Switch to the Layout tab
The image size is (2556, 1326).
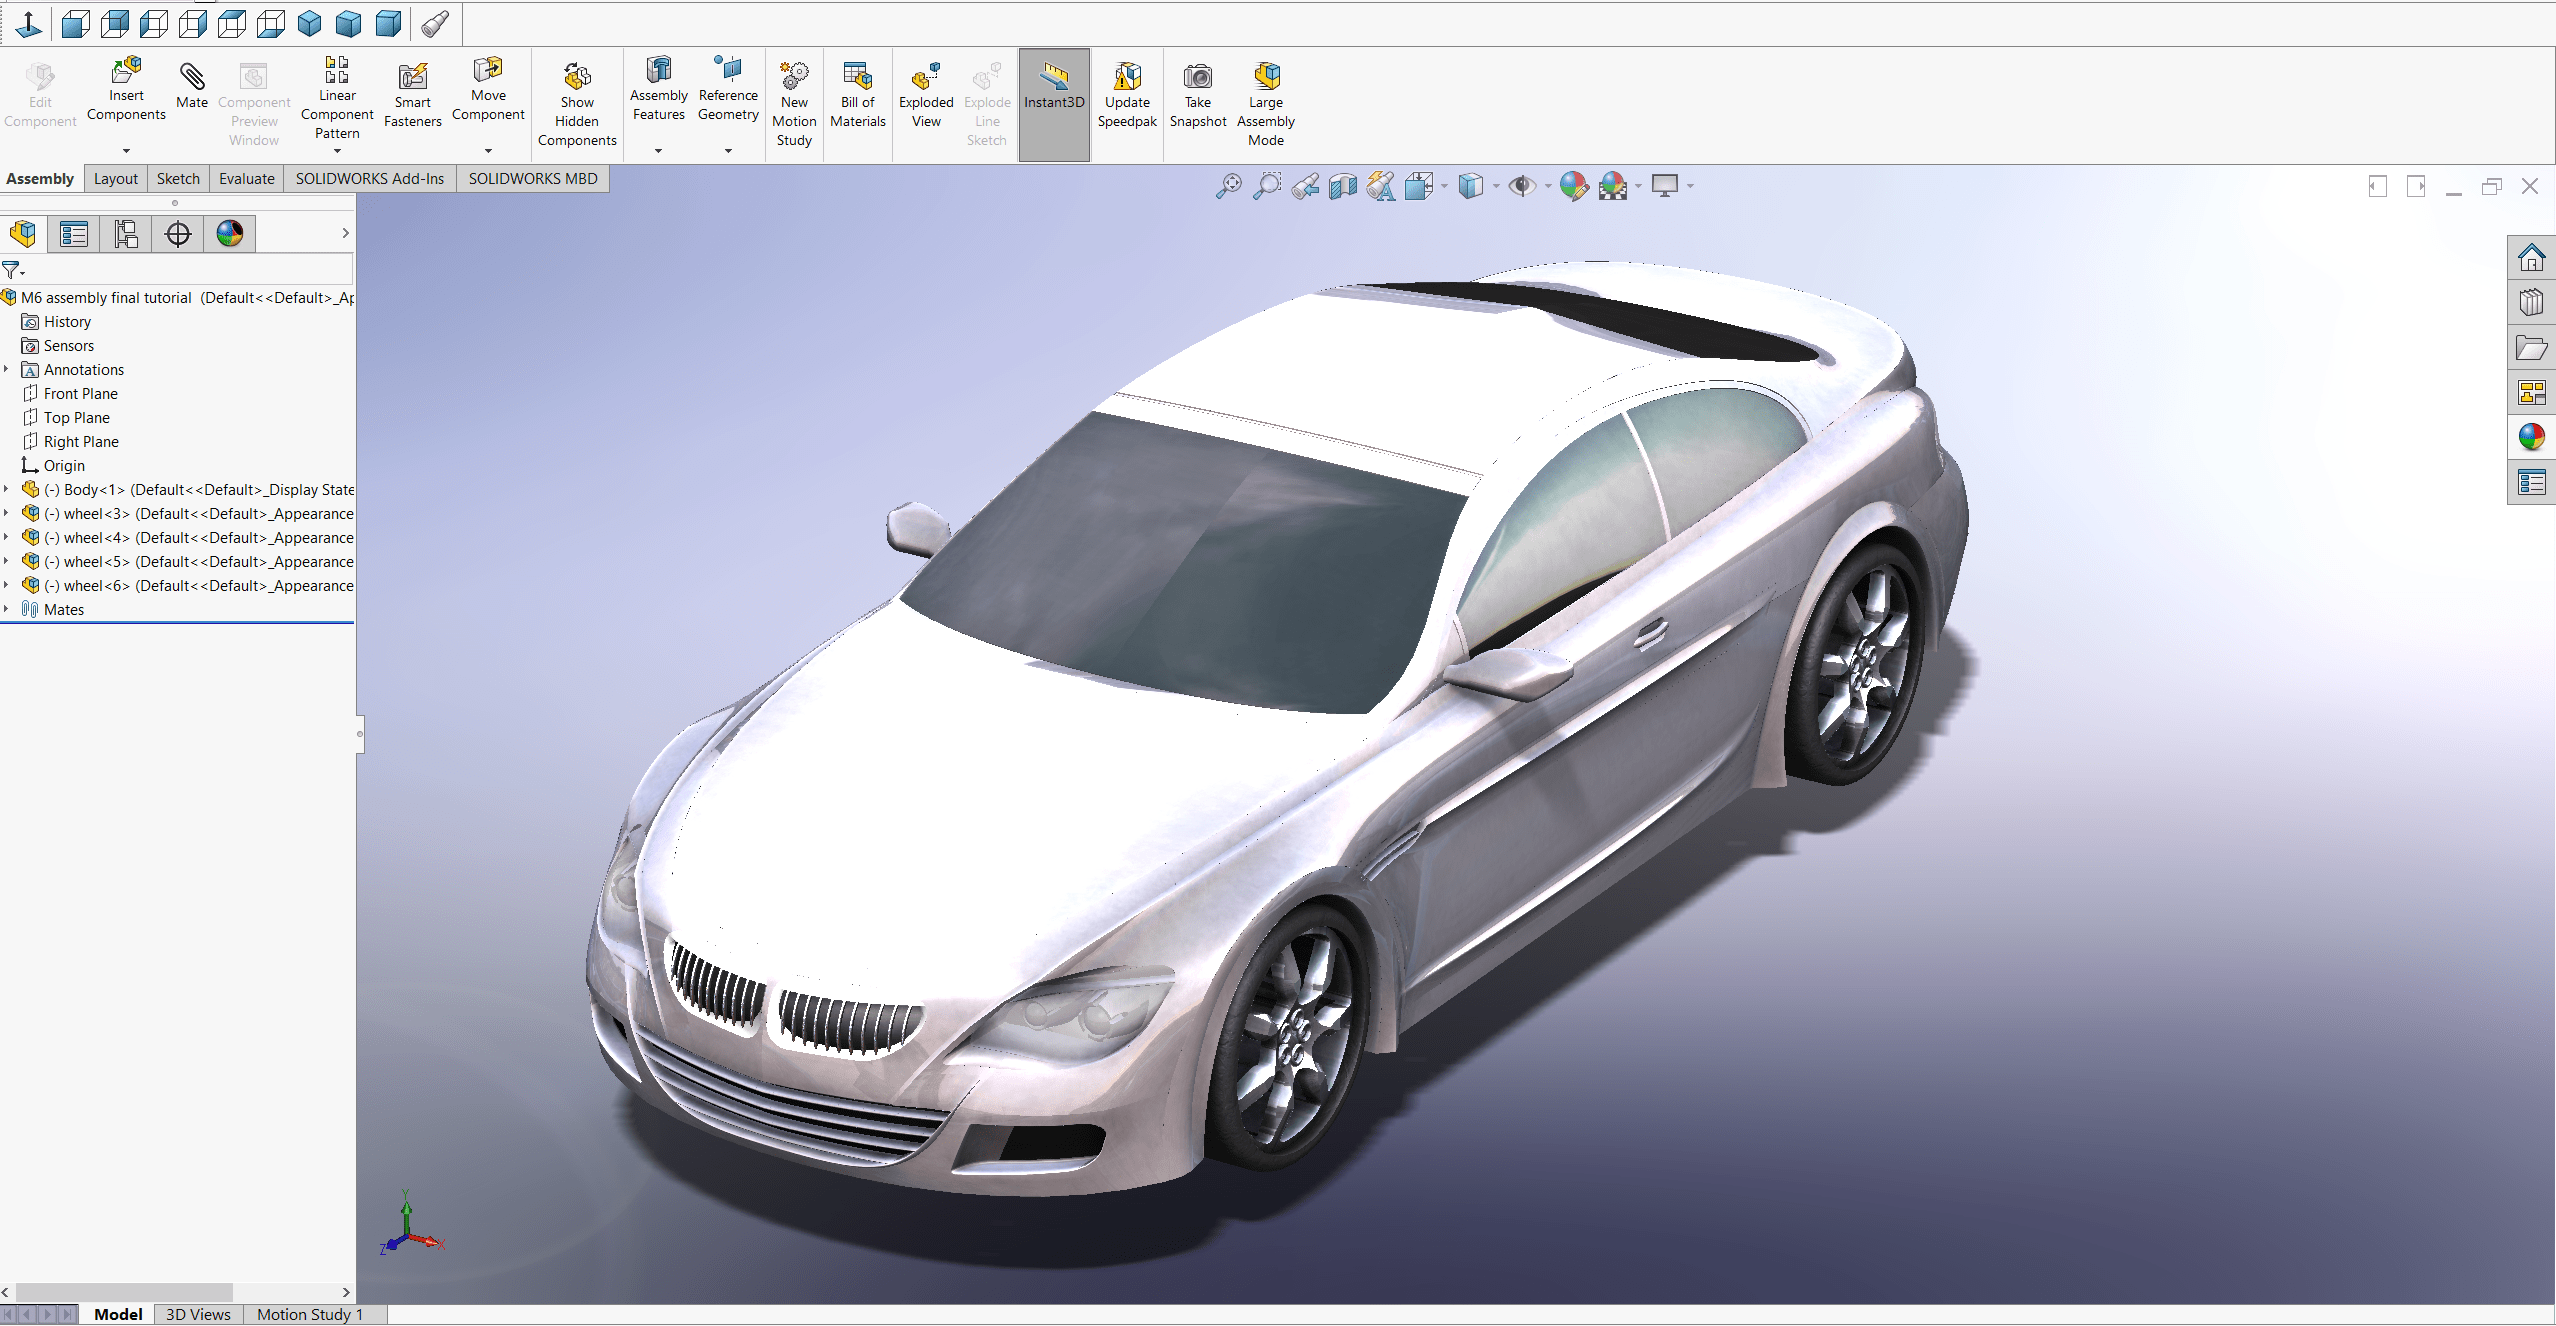(116, 178)
